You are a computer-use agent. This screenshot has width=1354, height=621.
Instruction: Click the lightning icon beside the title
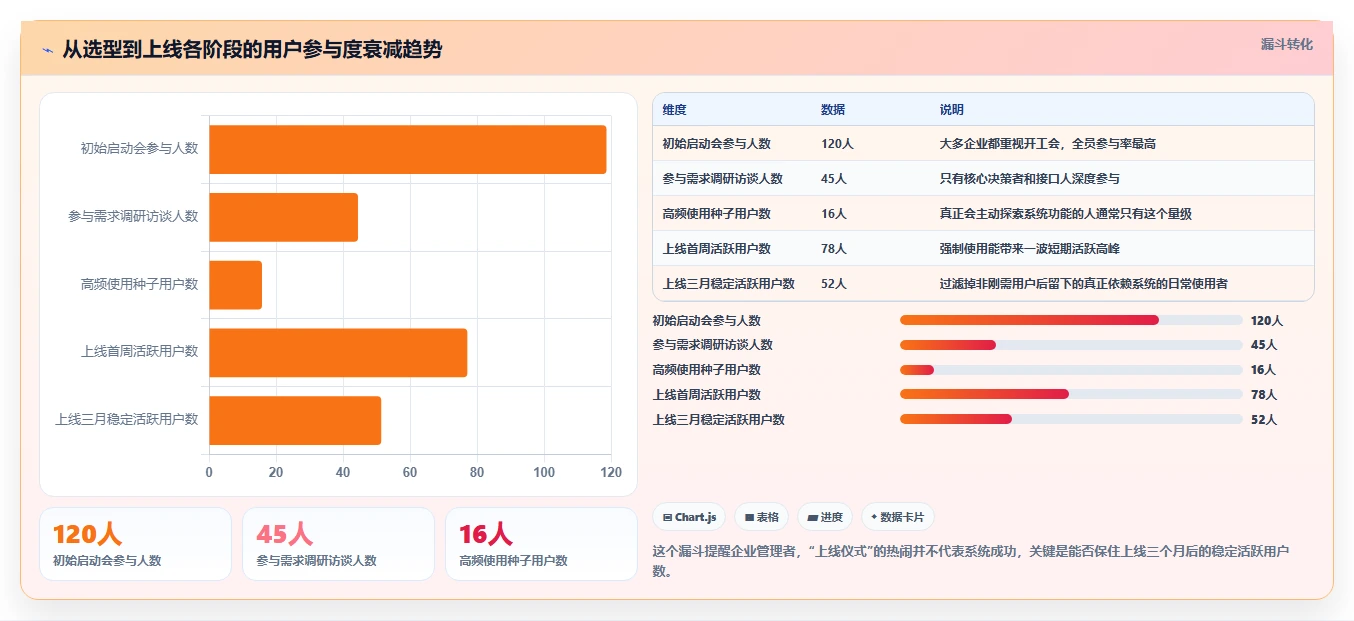click(x=47, y=49)
